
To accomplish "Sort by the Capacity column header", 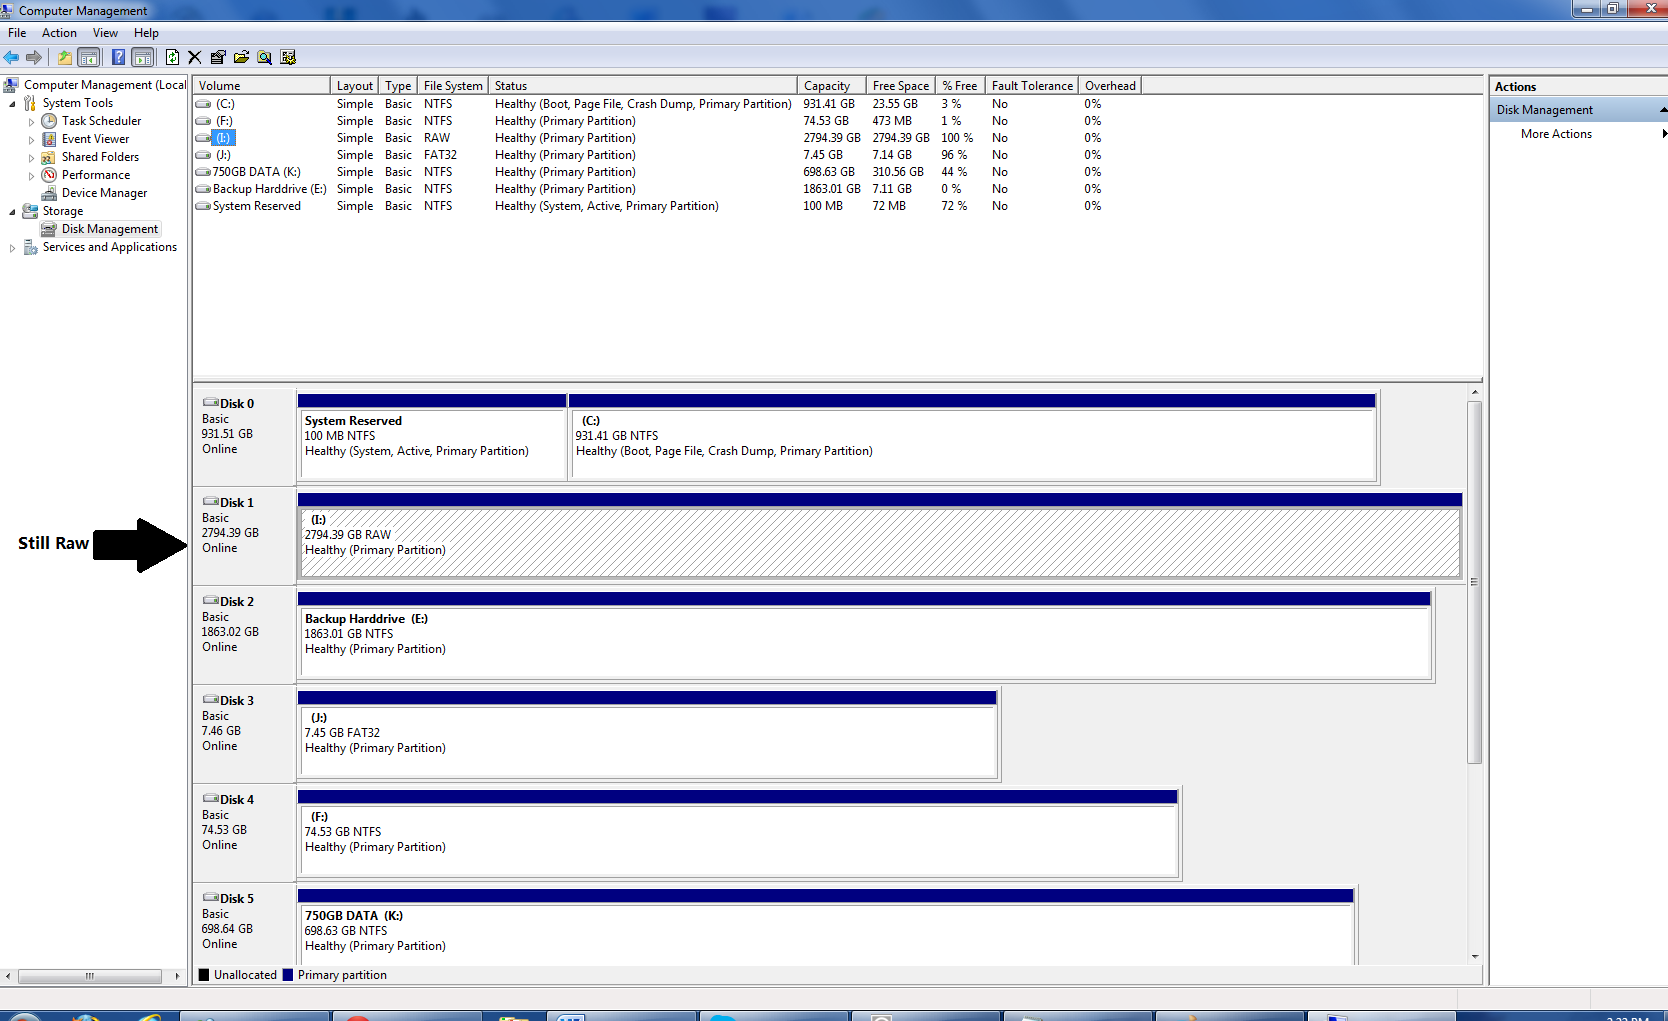I will point(831,86).
